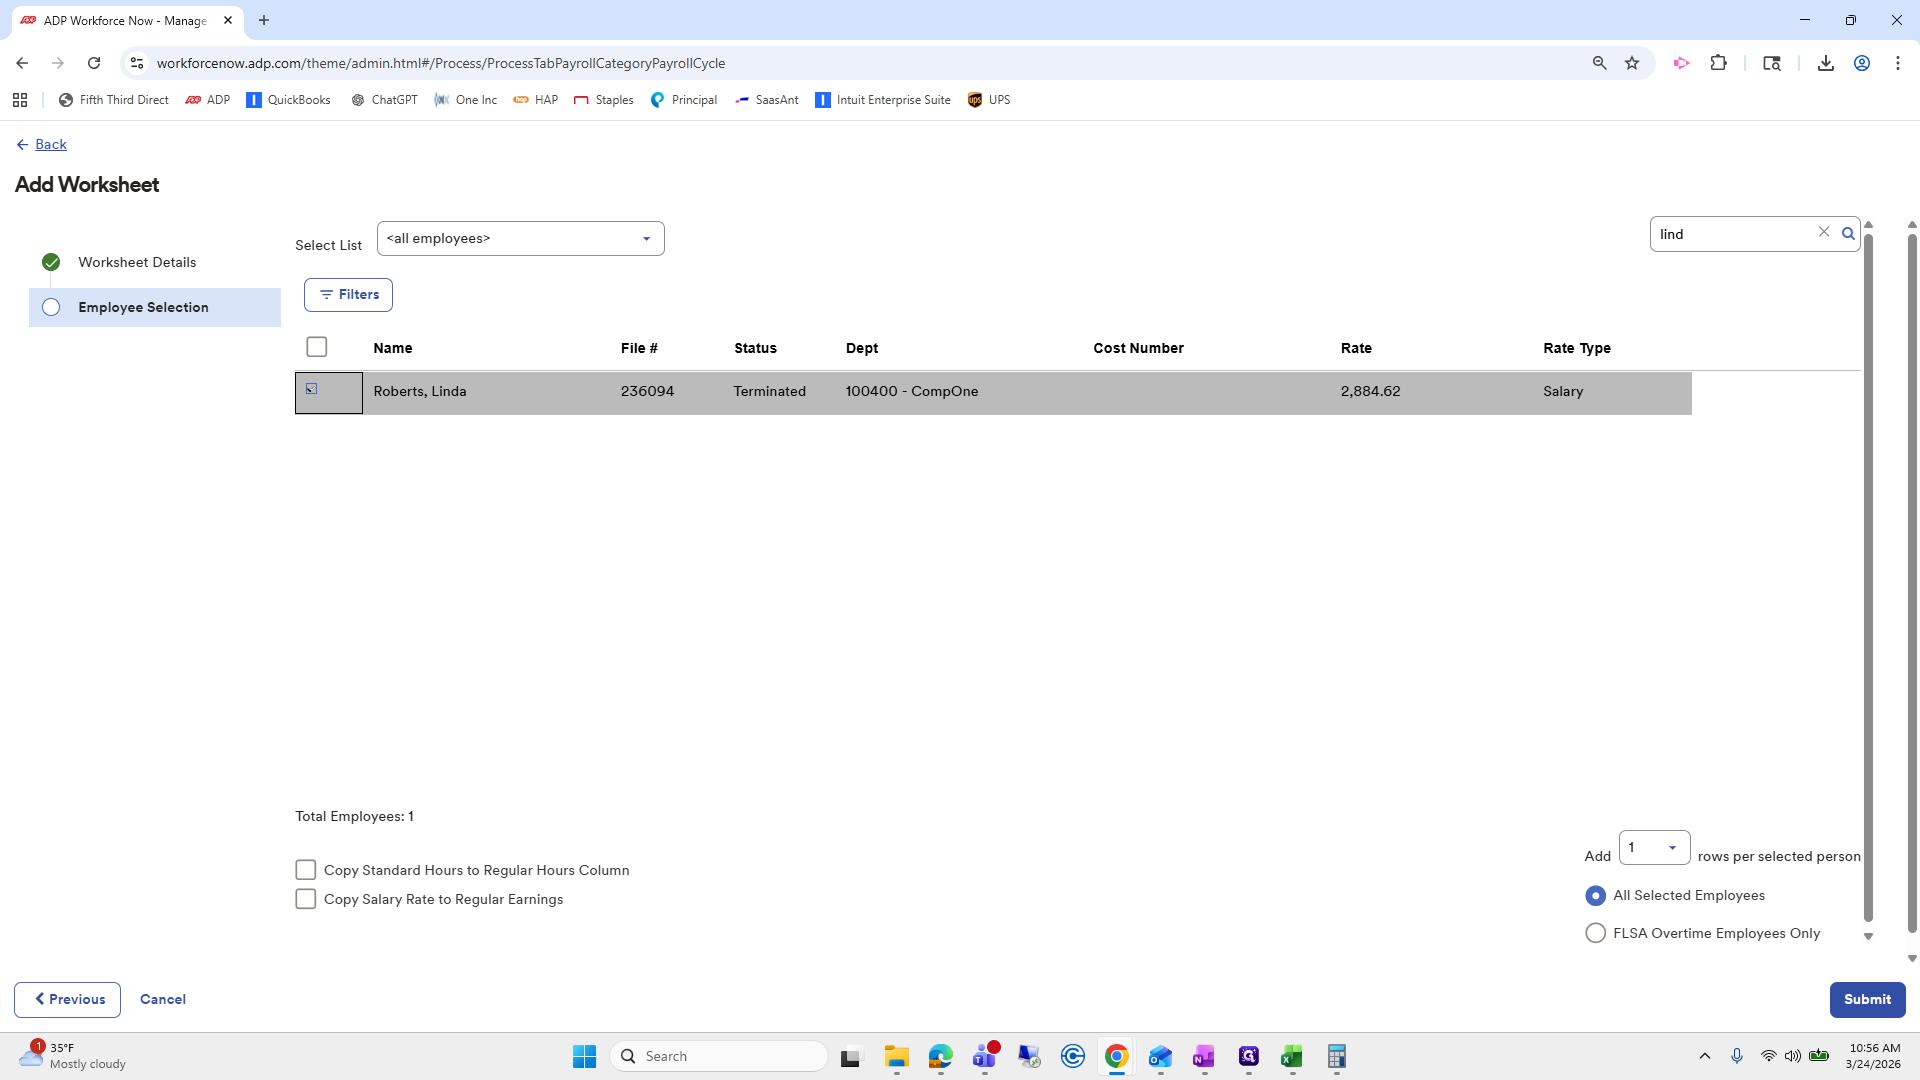This screenshot has height=1080, width=1920.
Task: Open Chrome downloads icon
Action: click(x=1825, y=63)
